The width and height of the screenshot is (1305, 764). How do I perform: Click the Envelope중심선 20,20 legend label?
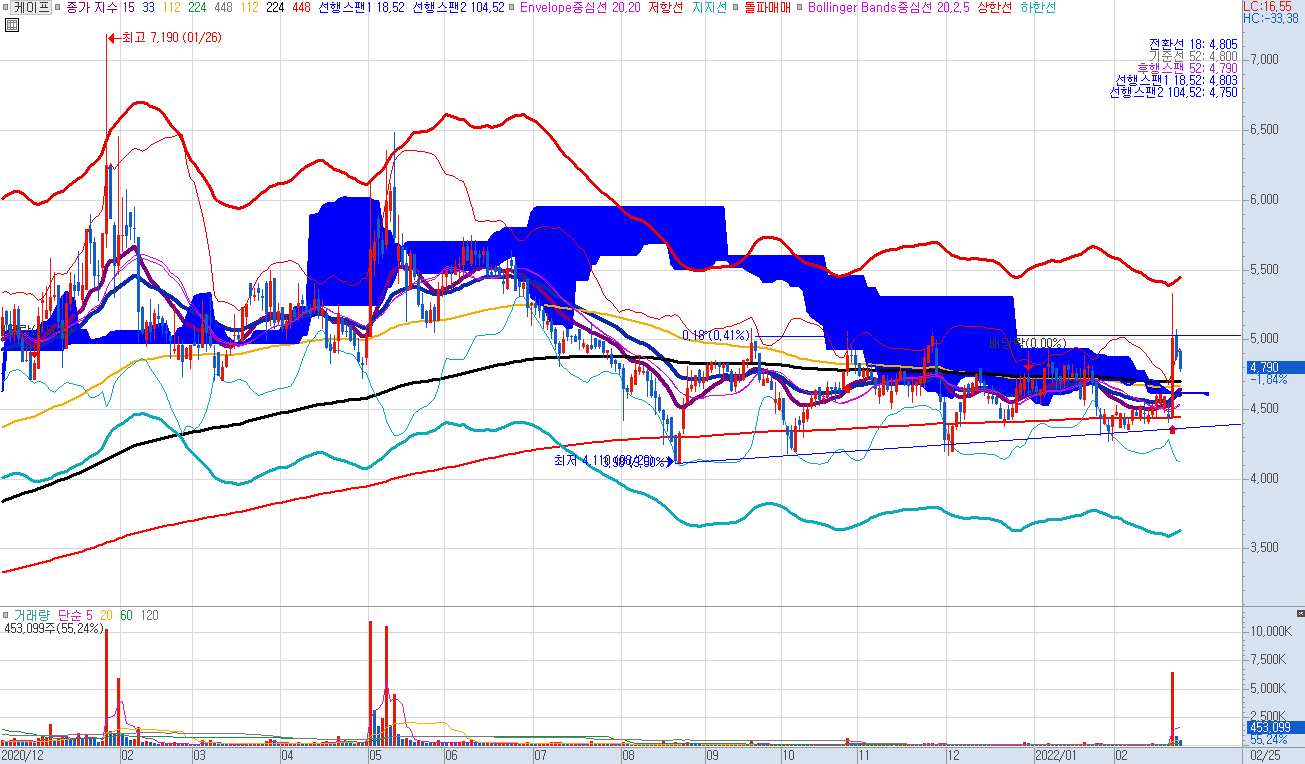tap(580, 7)
